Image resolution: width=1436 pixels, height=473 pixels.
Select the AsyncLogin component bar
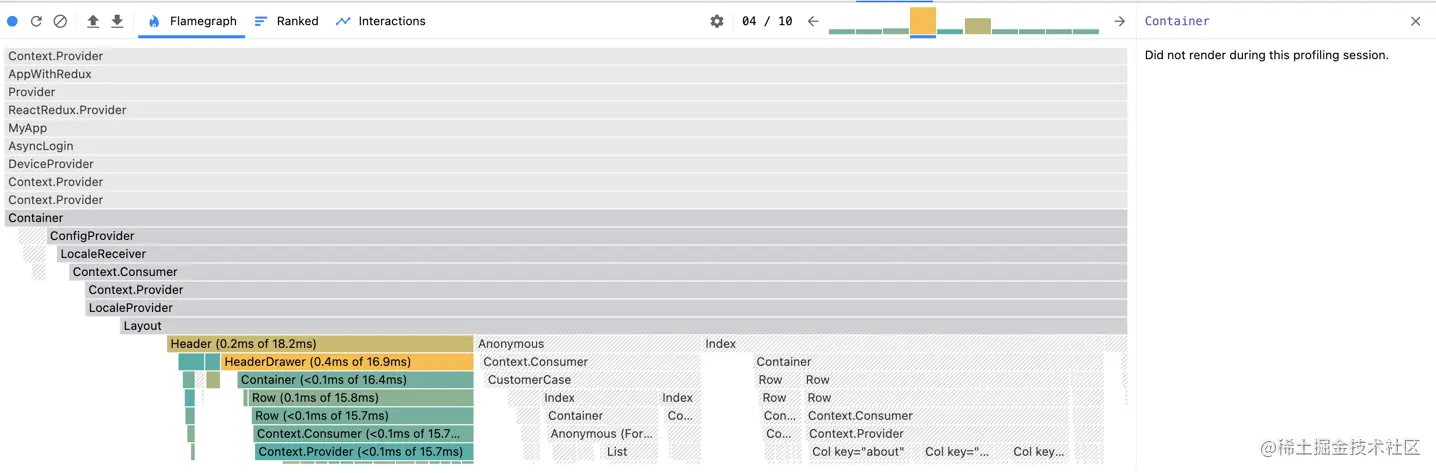pos(566,146)
